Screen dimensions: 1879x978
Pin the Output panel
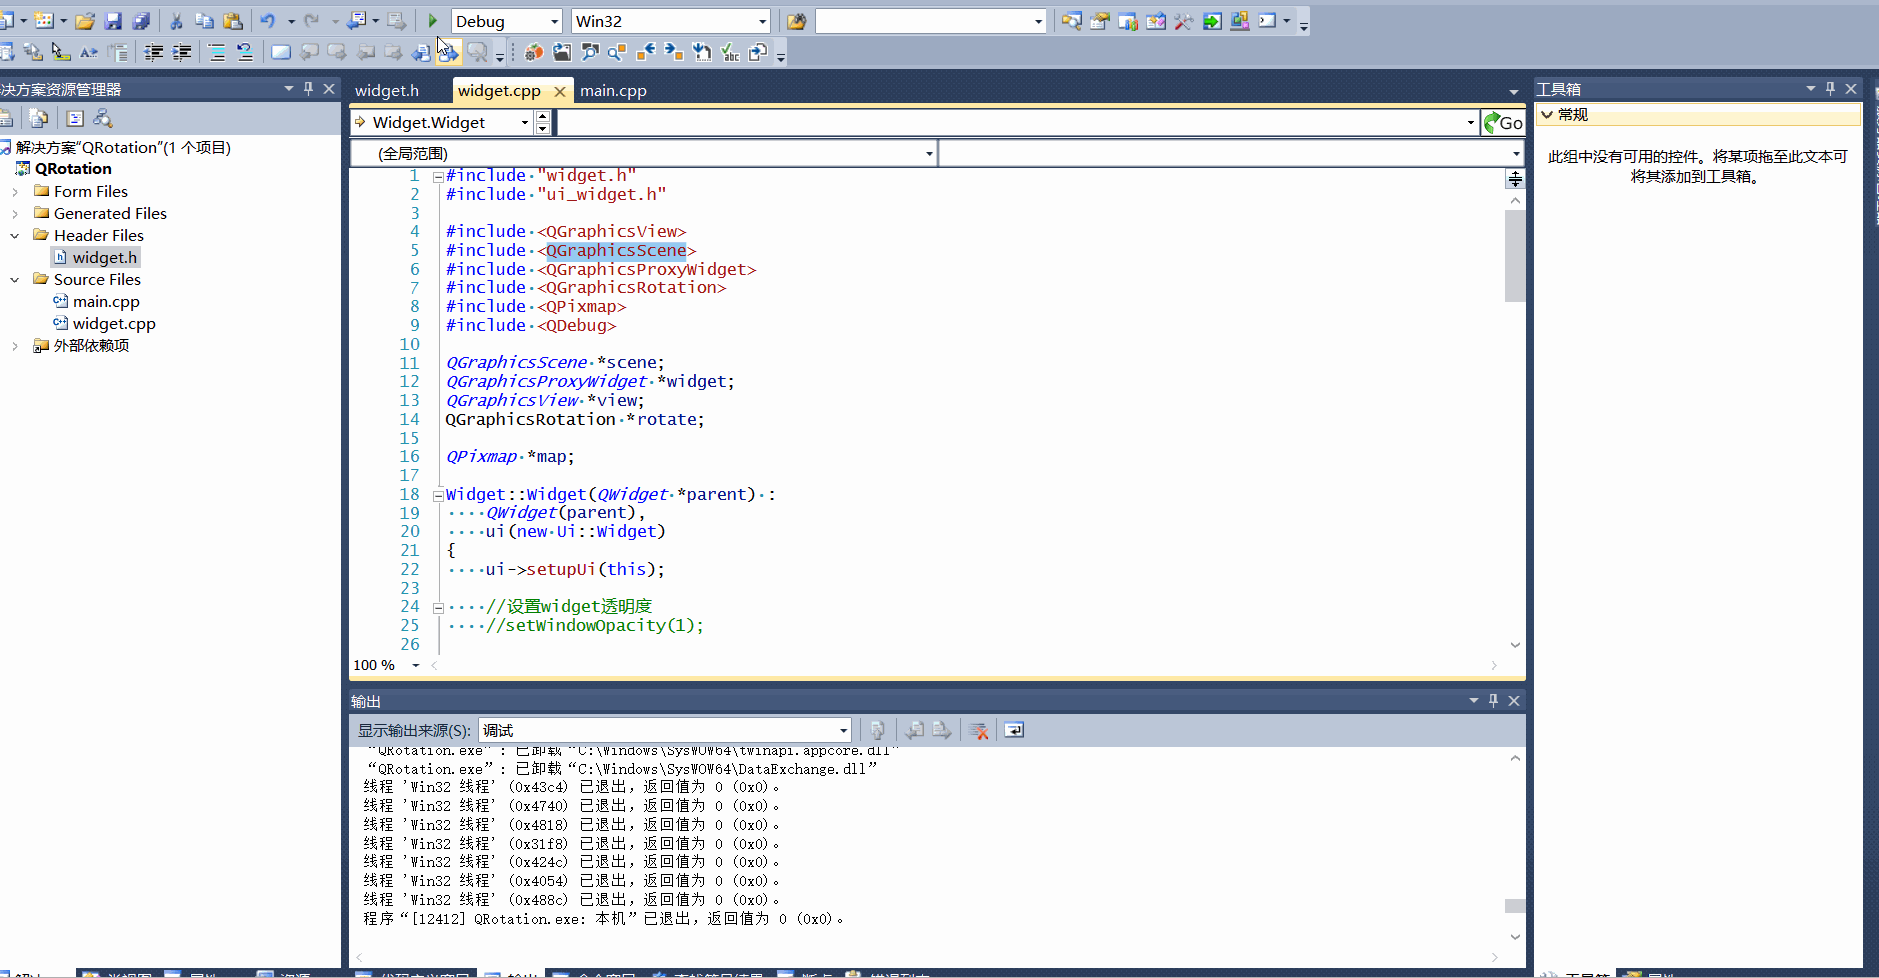(x=1494, y=700)
